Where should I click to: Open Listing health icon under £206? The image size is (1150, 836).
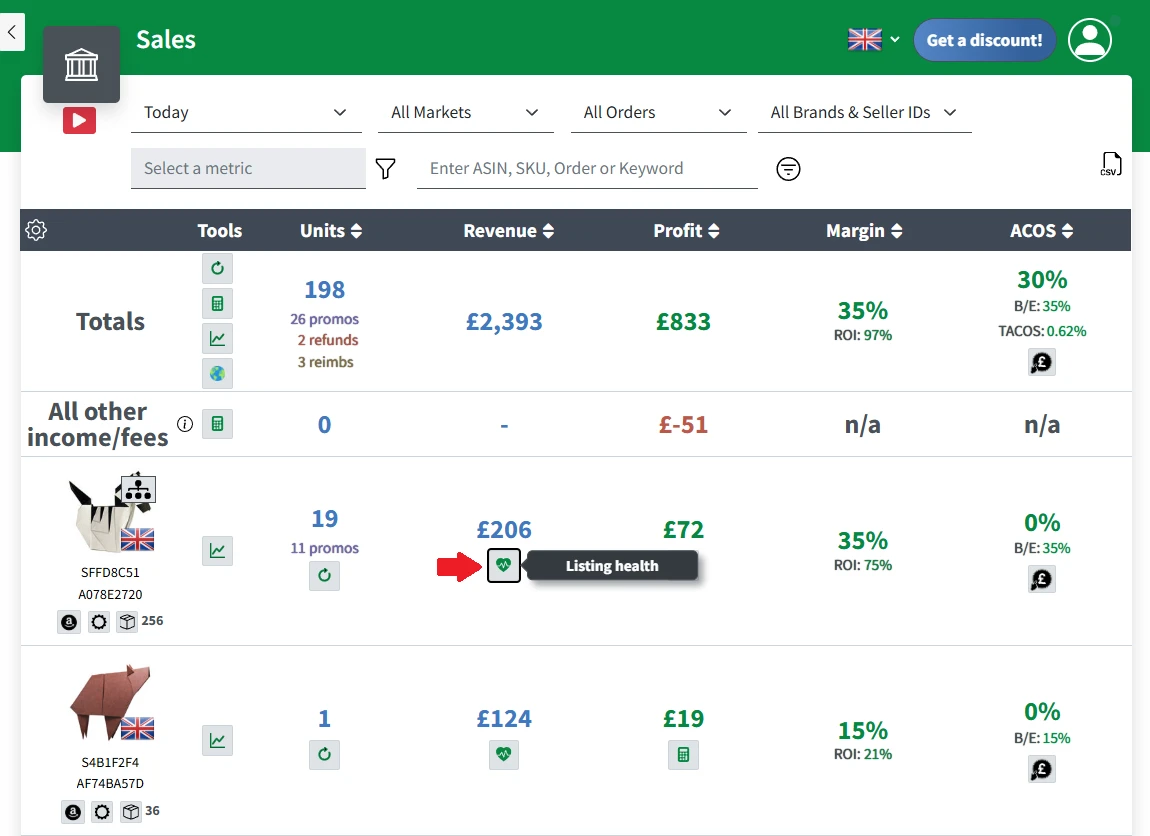coord(504,565)
